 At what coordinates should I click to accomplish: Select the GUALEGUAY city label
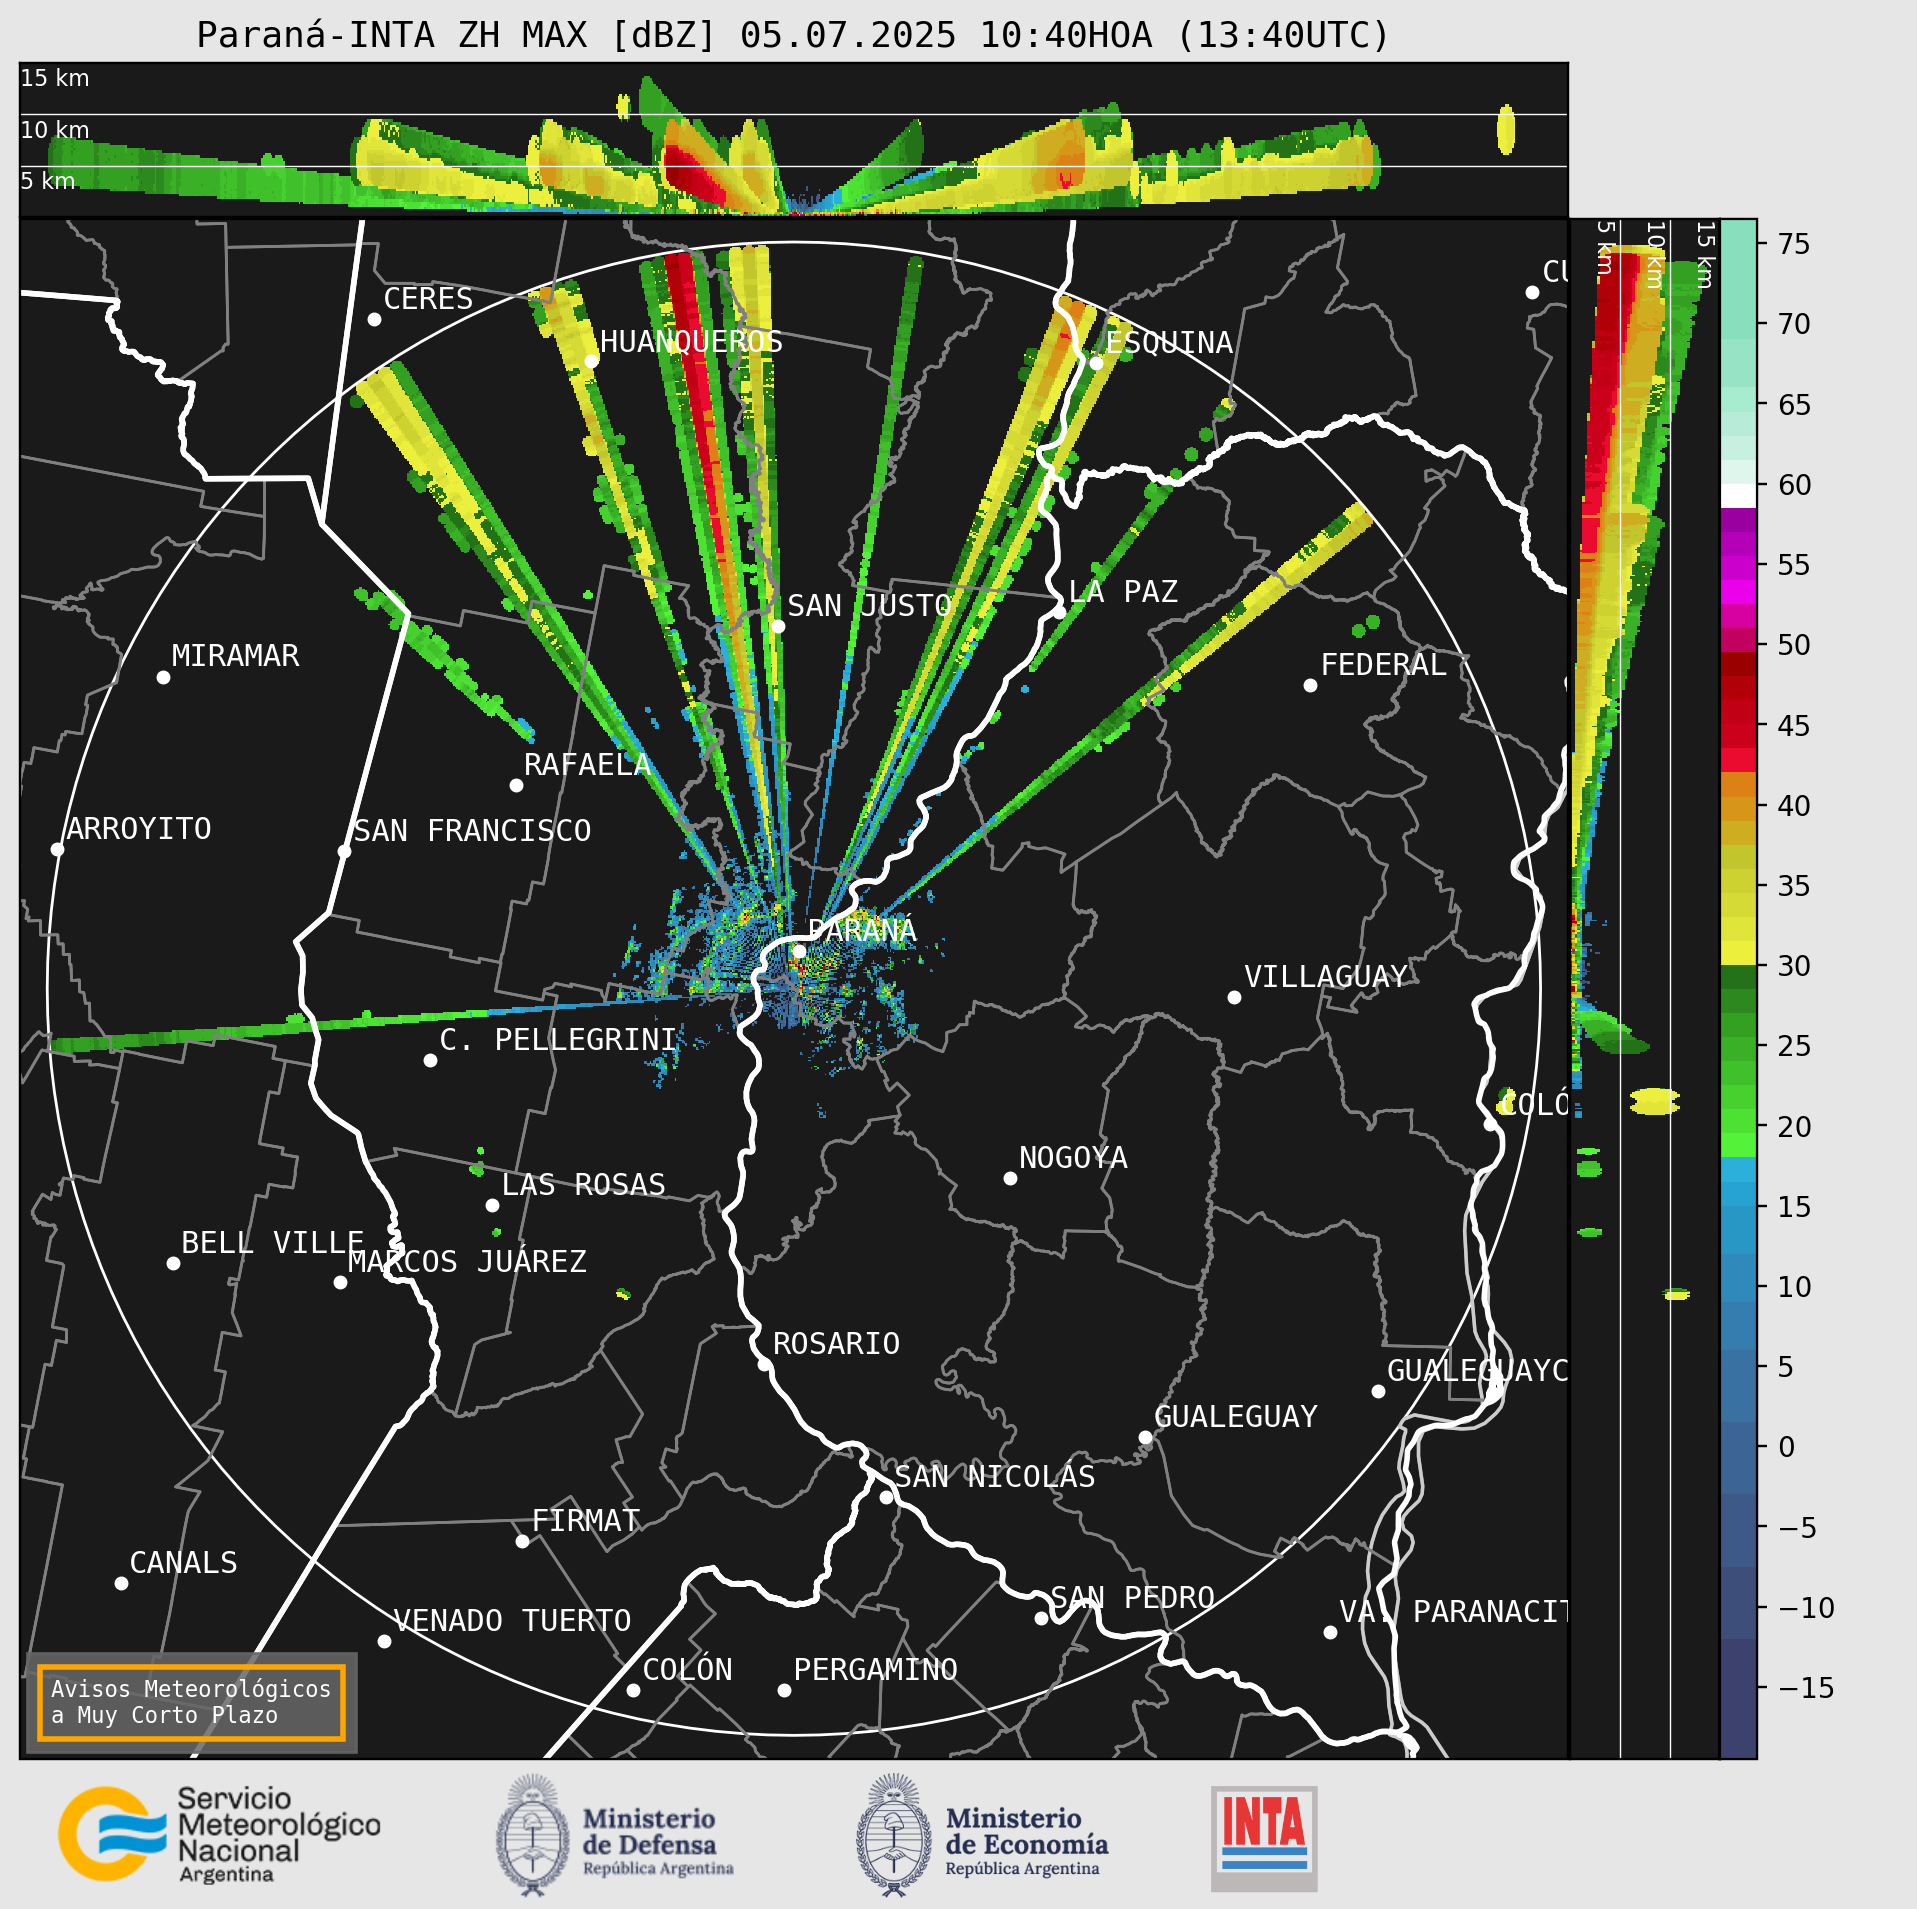tap(1236, 1416)
